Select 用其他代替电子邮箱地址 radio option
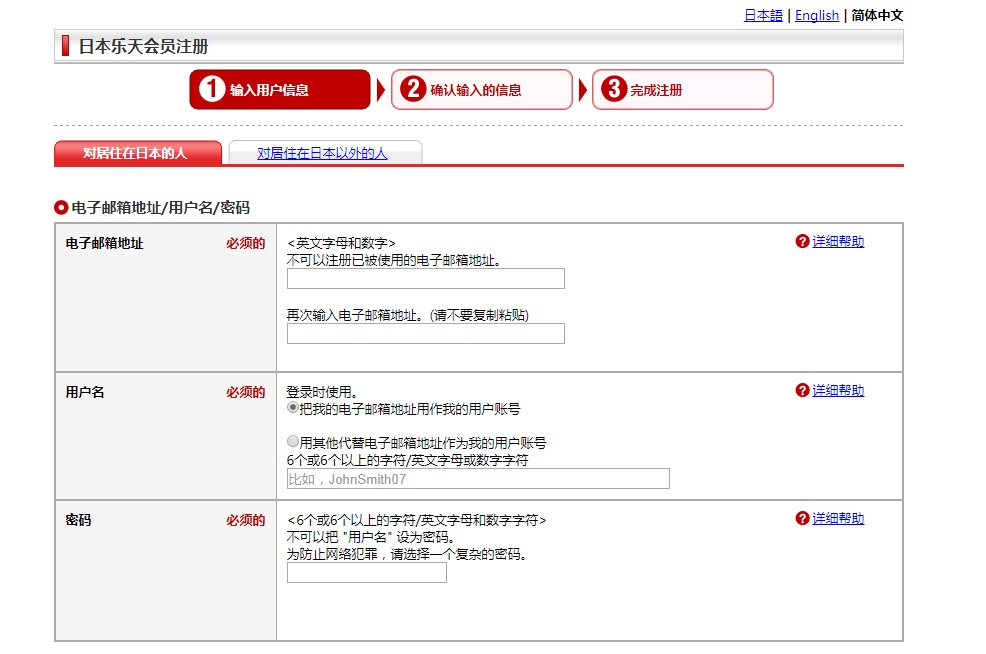 click(293, 442)
